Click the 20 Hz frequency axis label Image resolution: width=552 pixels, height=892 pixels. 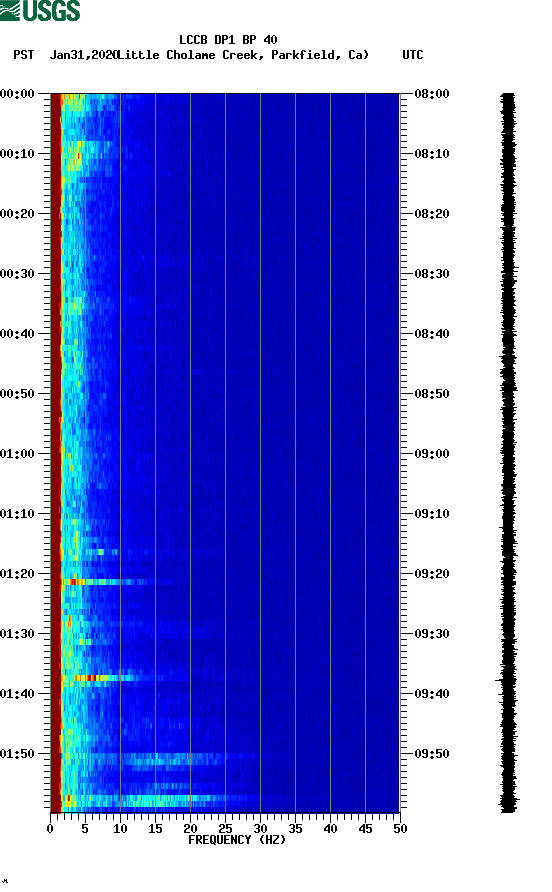190,829
